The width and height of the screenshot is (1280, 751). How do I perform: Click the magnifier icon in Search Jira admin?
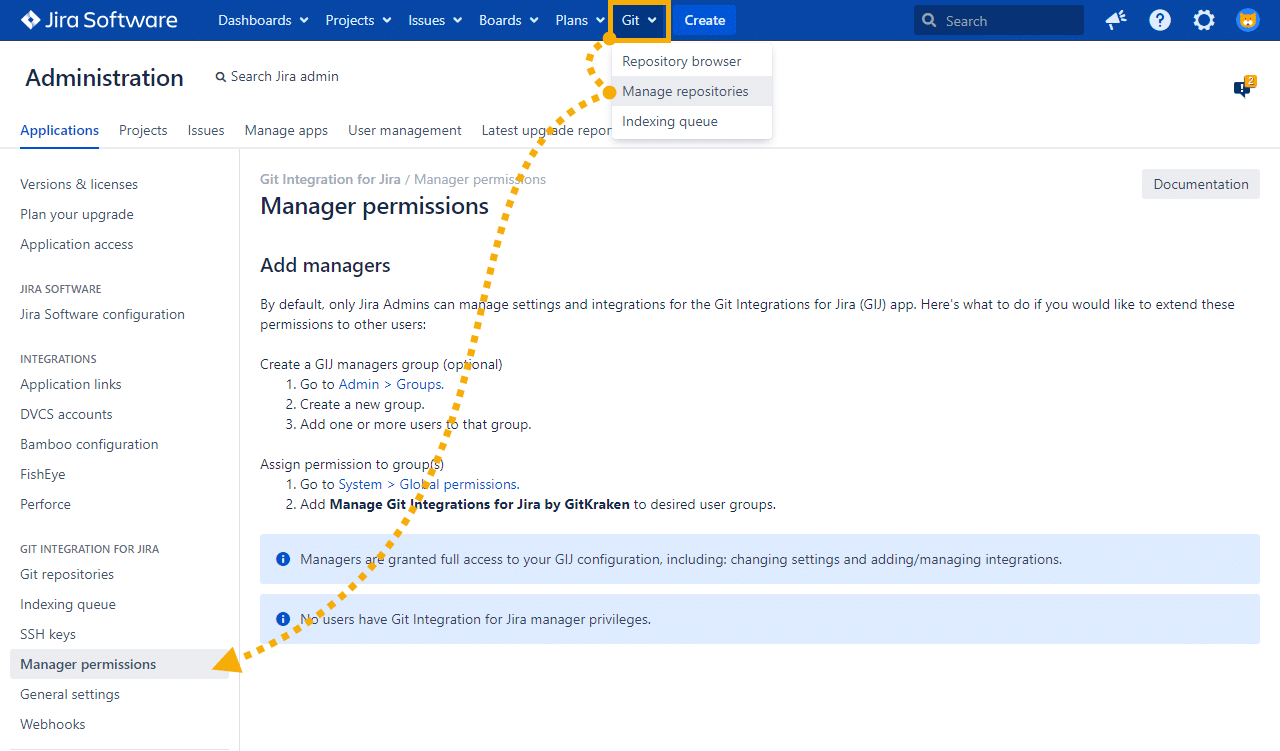click(x=221, y=77)
